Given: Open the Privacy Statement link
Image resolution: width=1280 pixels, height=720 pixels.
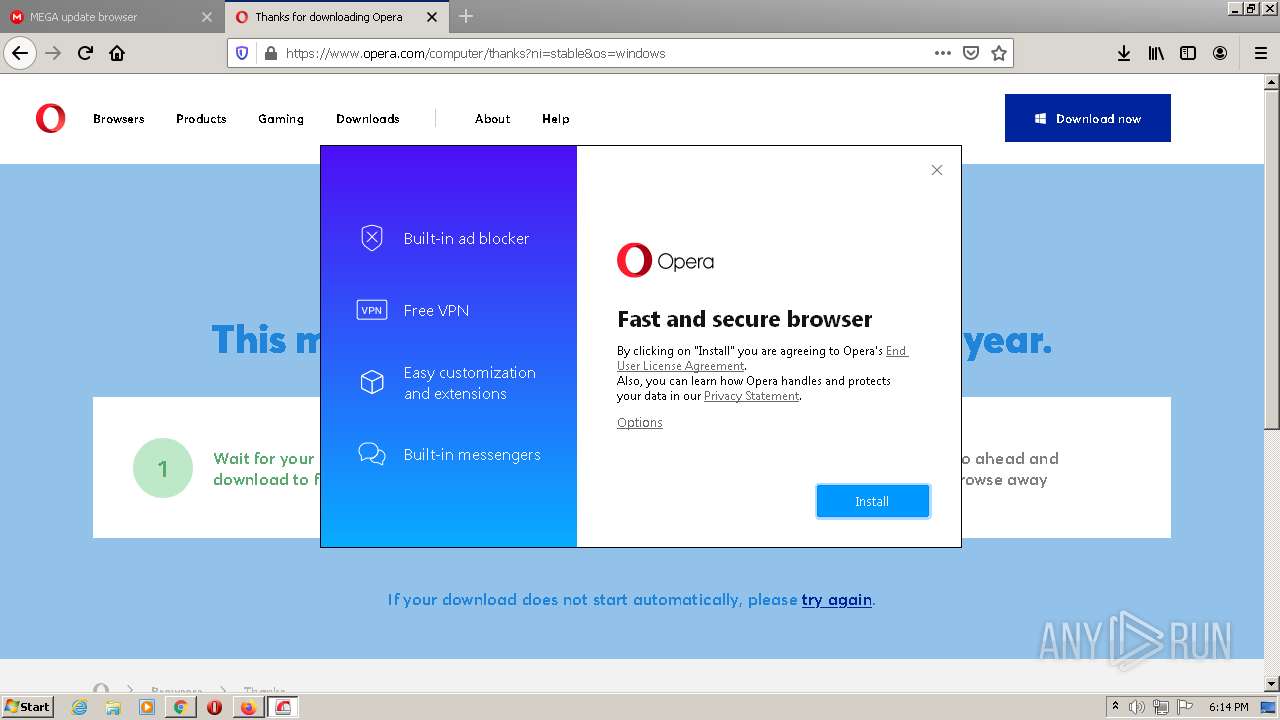Looking at the screenshot, I should (x=751, y=396).
